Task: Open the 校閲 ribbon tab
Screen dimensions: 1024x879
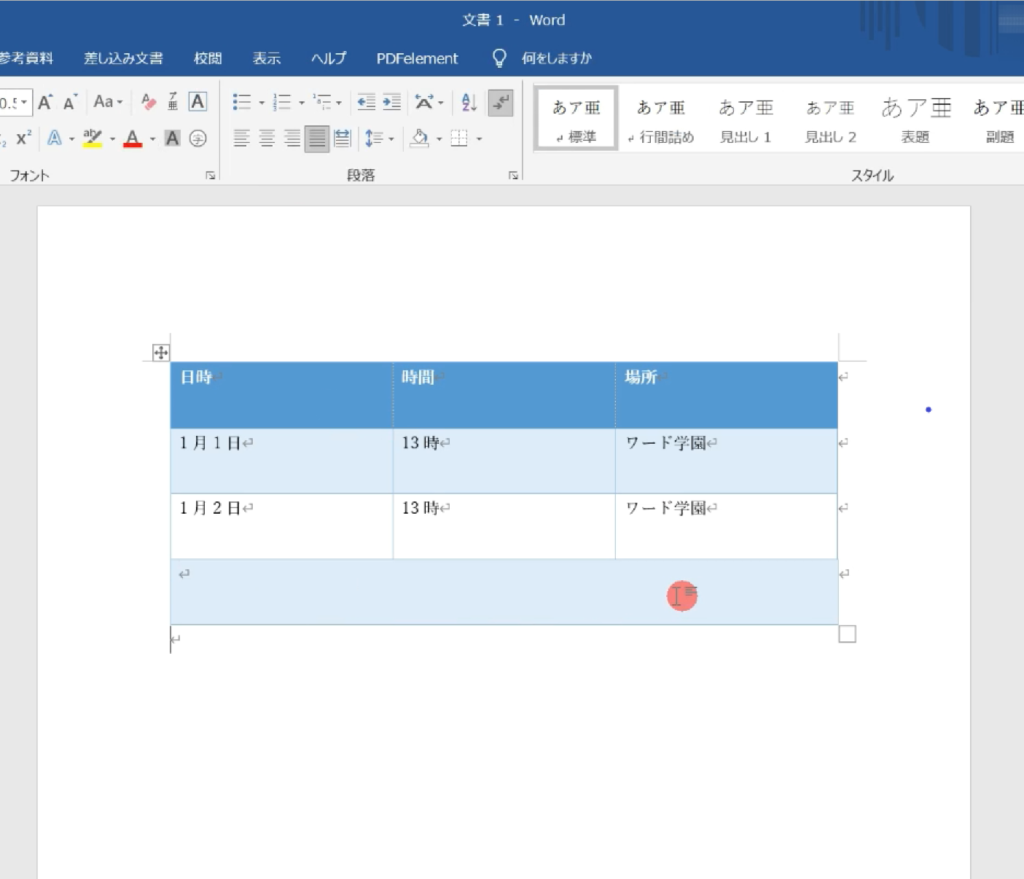Action: click(208, 58)
